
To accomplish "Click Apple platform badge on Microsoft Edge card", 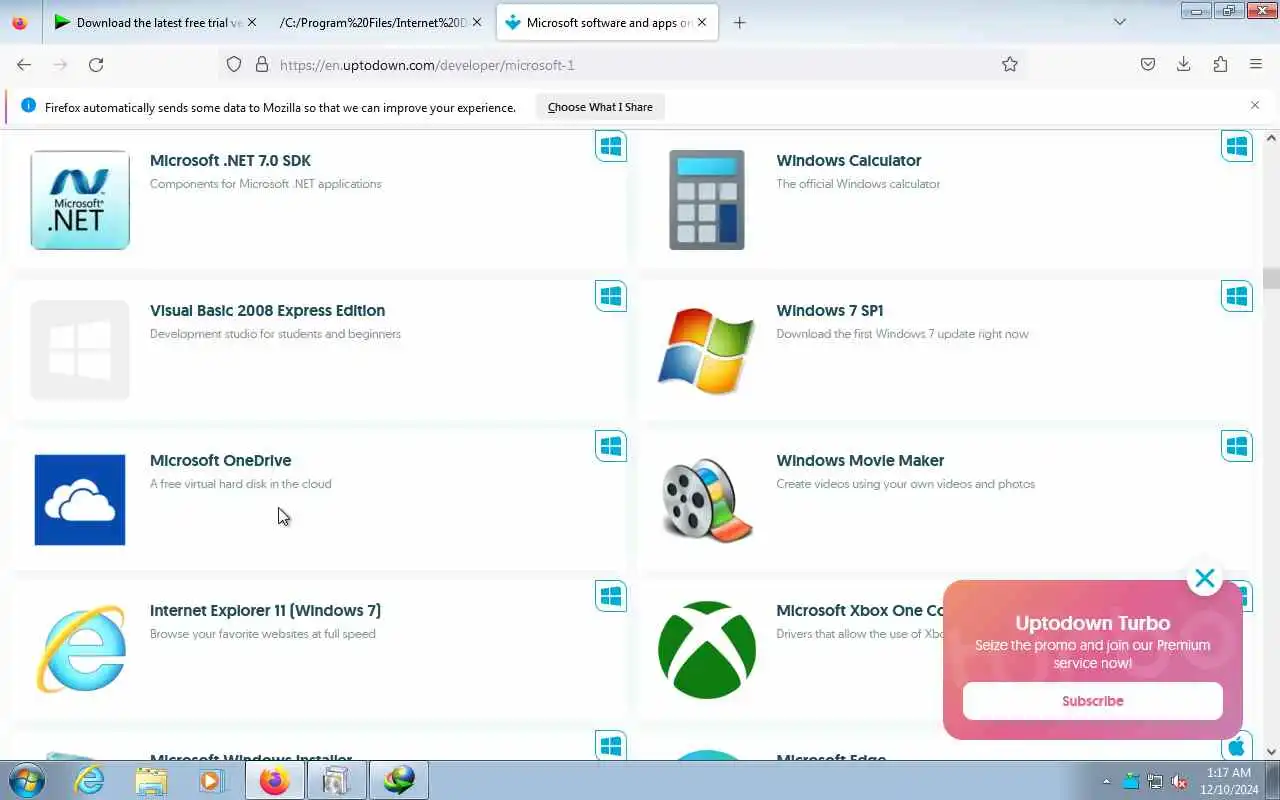I will [1237, 747].
